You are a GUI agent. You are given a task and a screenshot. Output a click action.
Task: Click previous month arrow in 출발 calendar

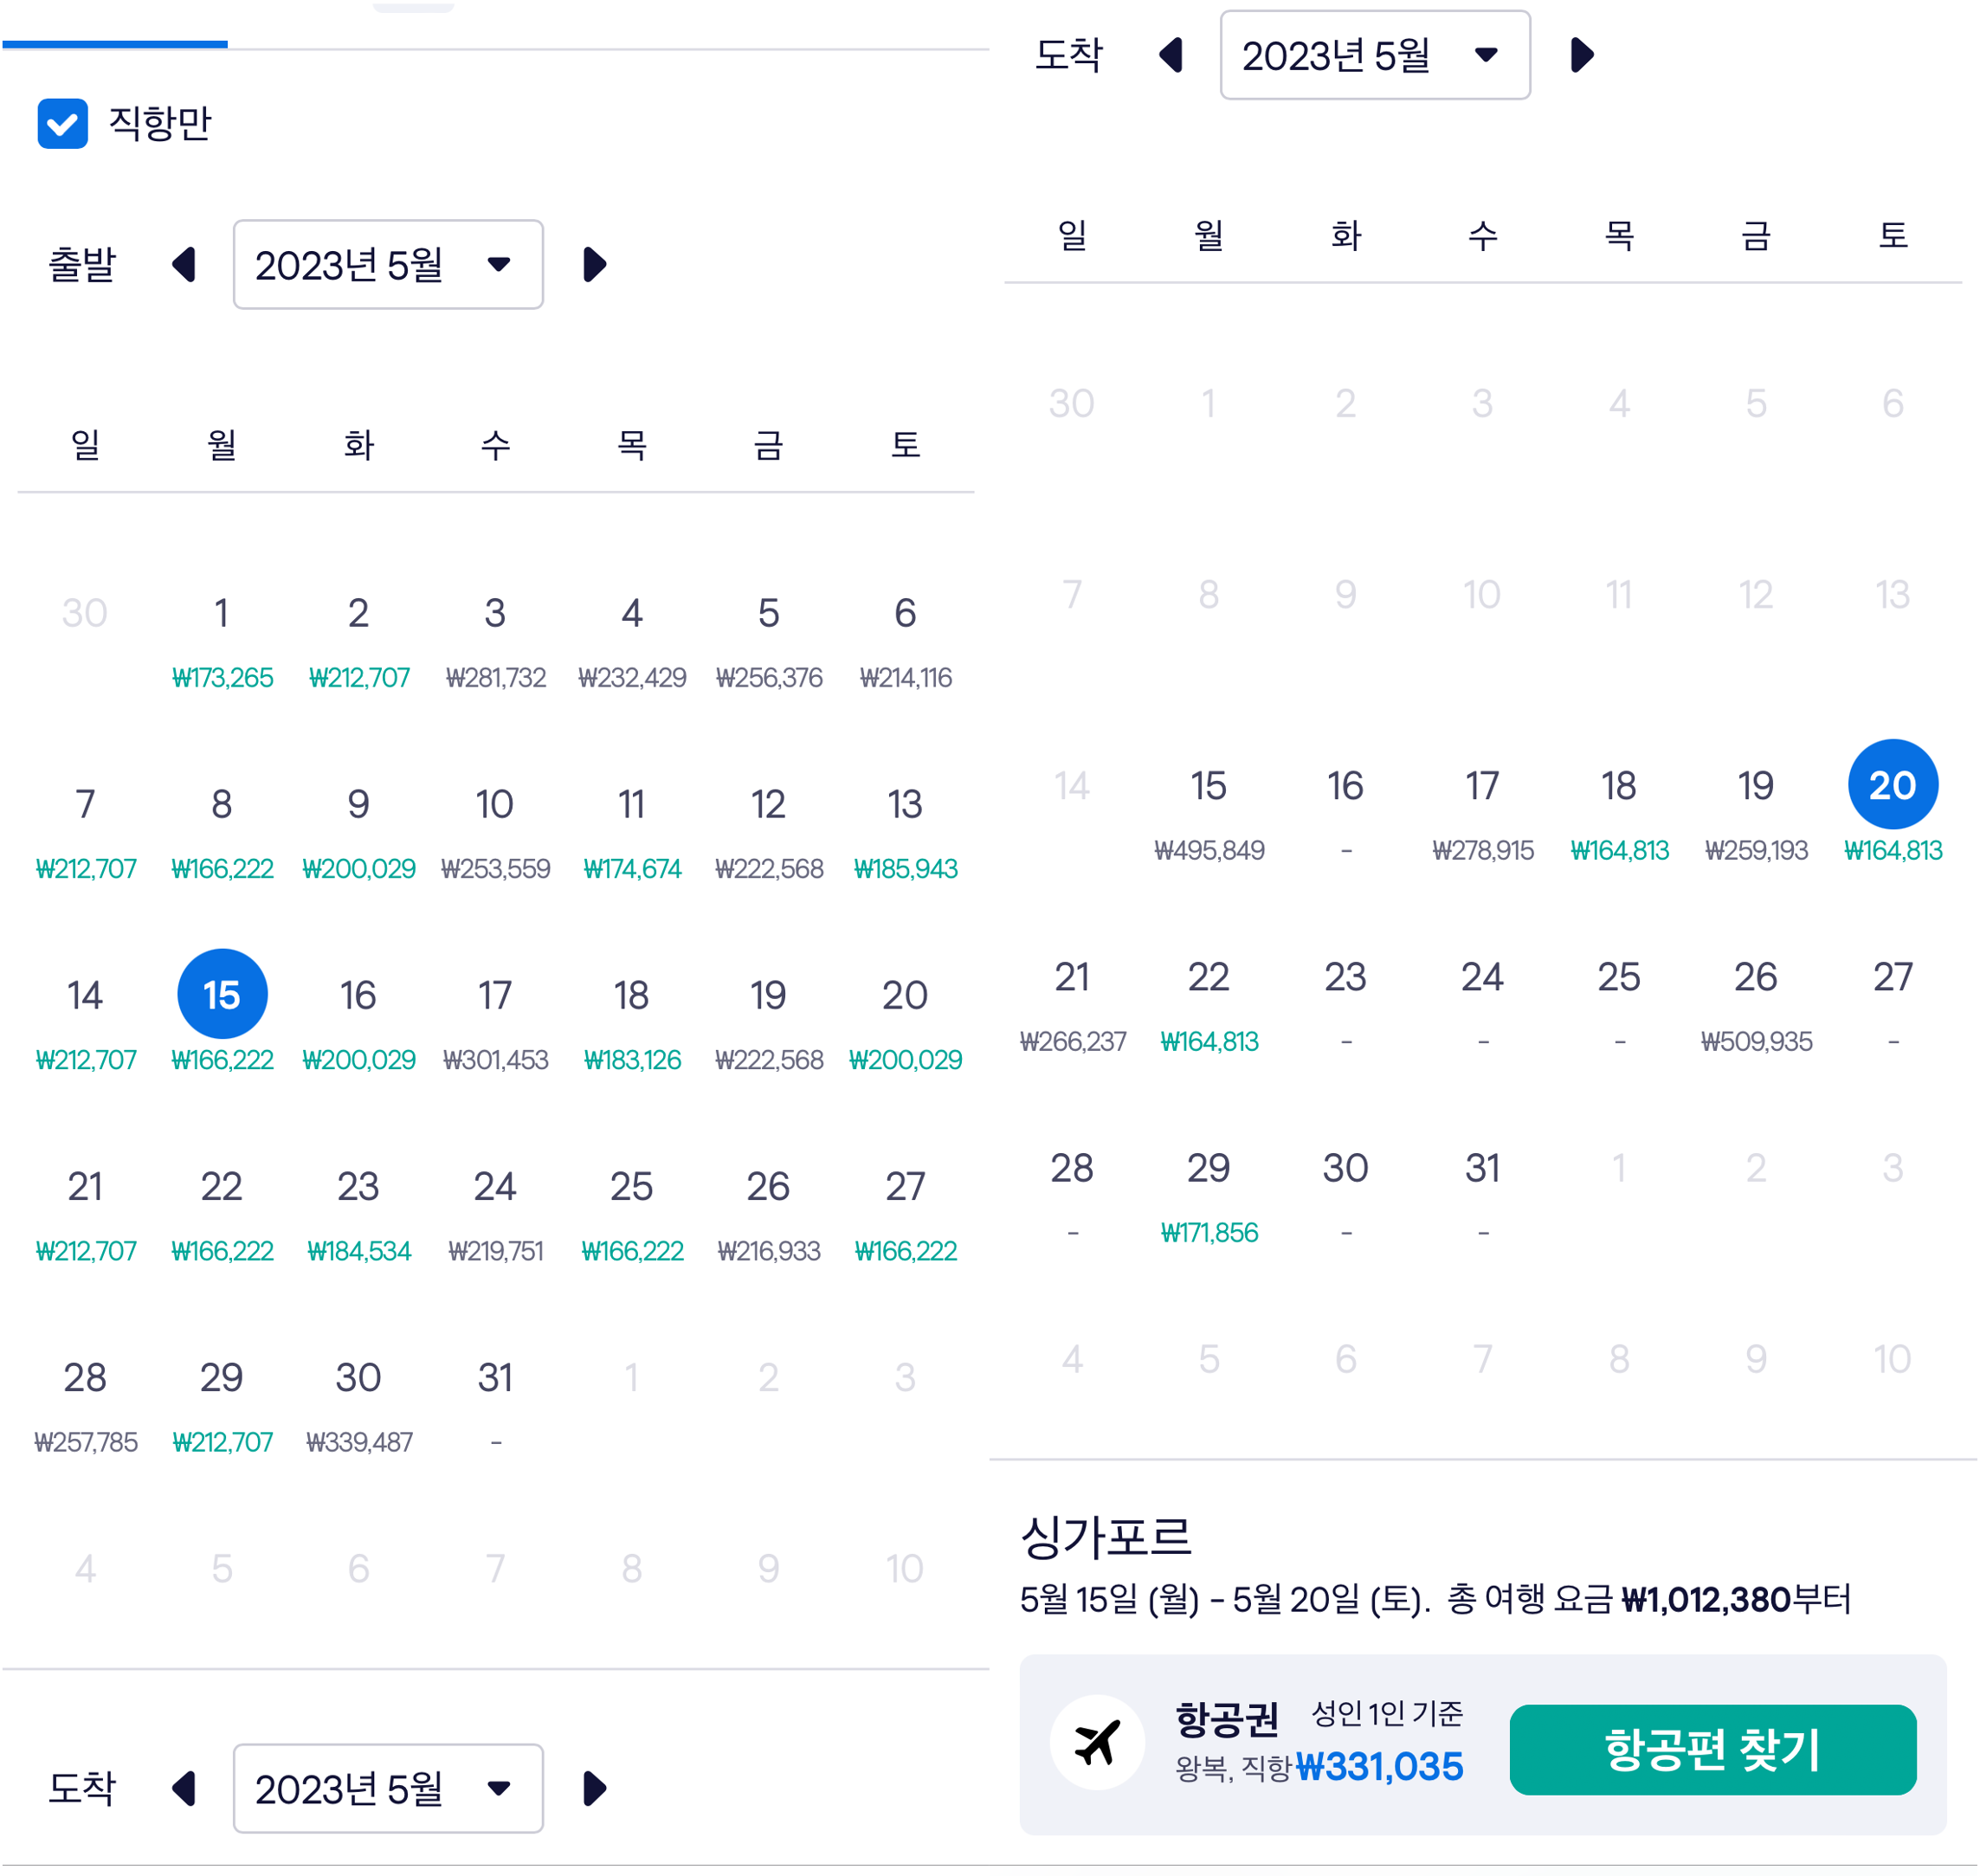(x=185, y=264)
